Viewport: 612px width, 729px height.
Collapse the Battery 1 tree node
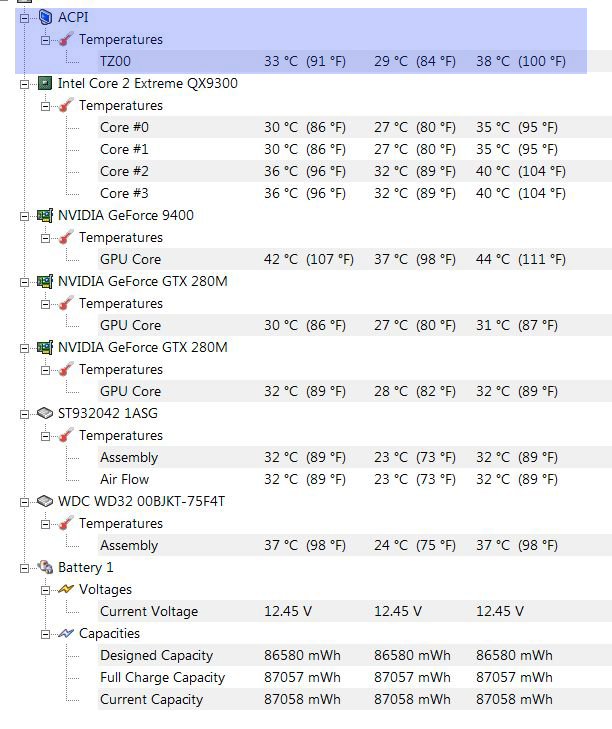click(25, 567)
